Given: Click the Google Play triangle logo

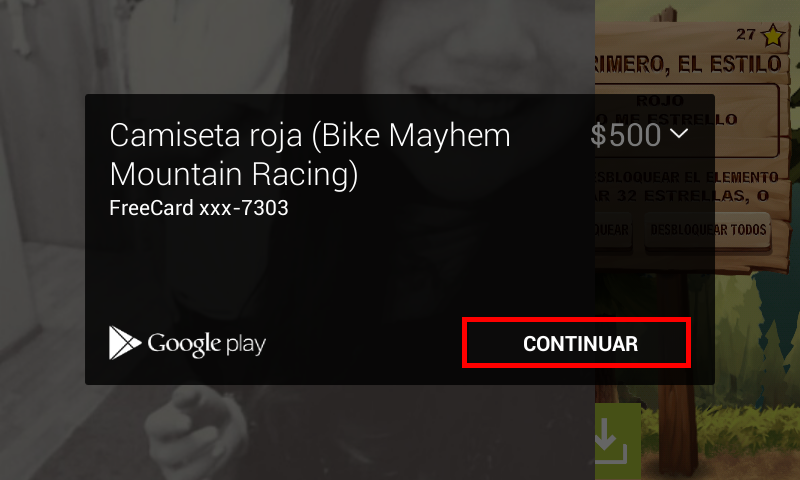Looking at the screenshot, I should tap(124, 343).
